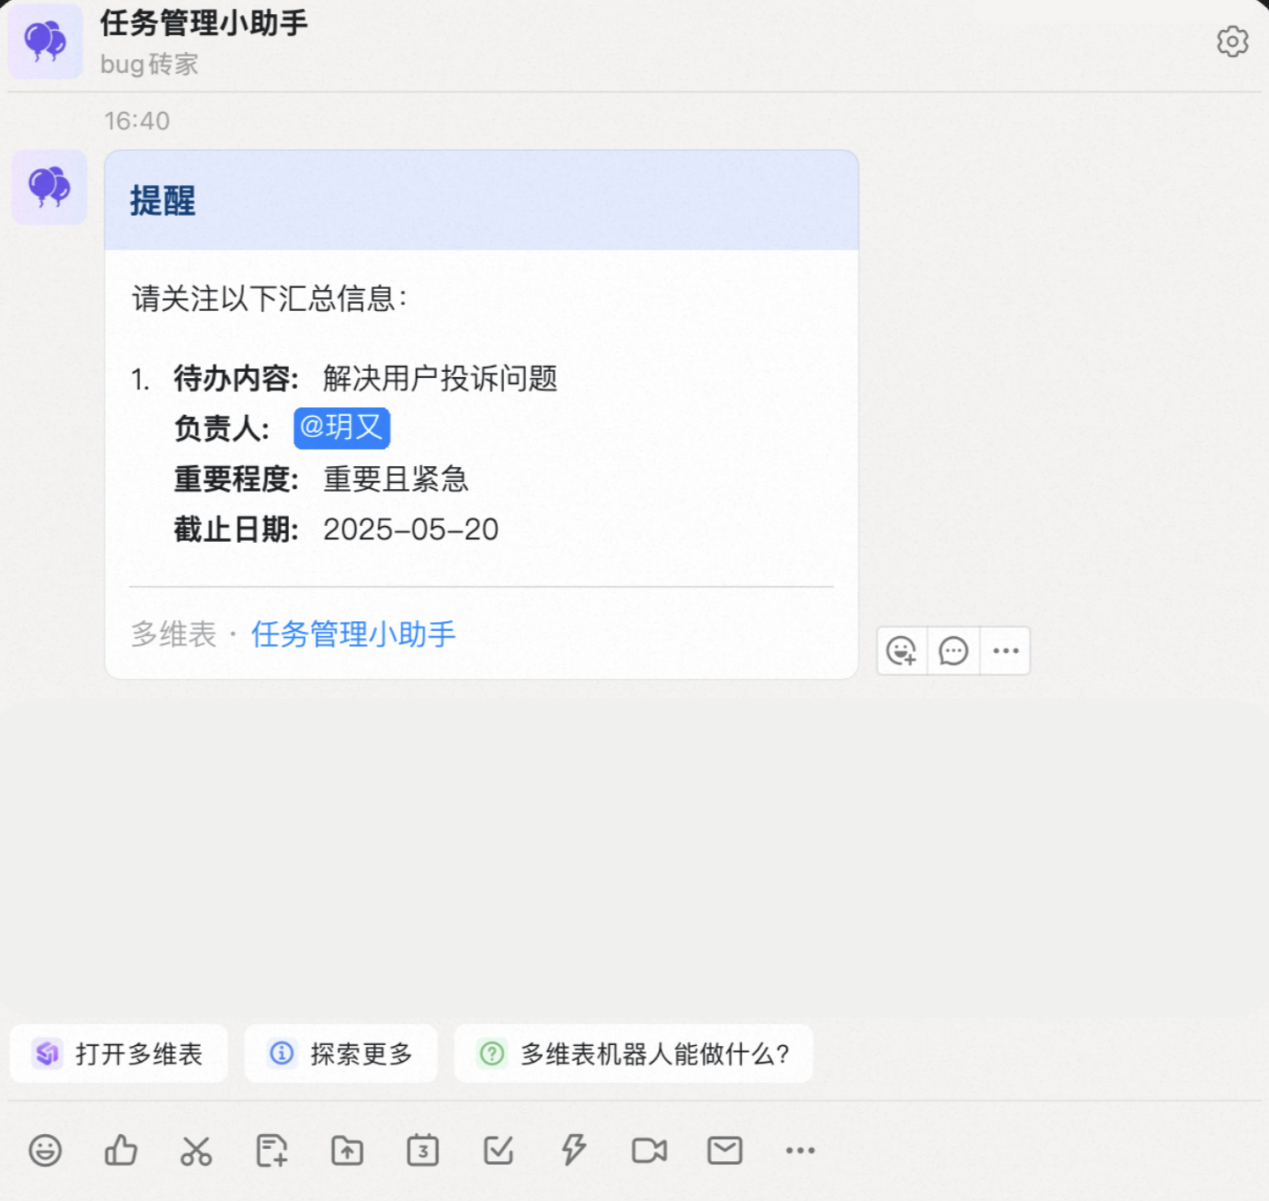
Task: Start a video call with the camera icon
Action: pyautogui.click(x=649, y=1151)
